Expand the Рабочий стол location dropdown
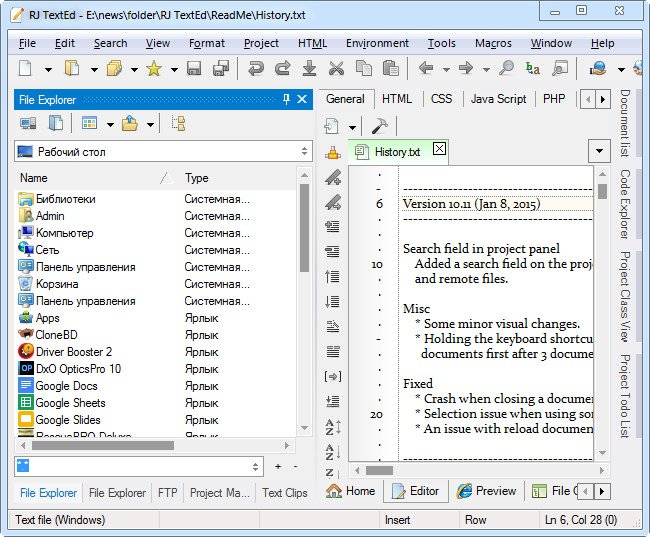Image resolution: width=650 pixels, height=537 pixels. pos(304,151)
